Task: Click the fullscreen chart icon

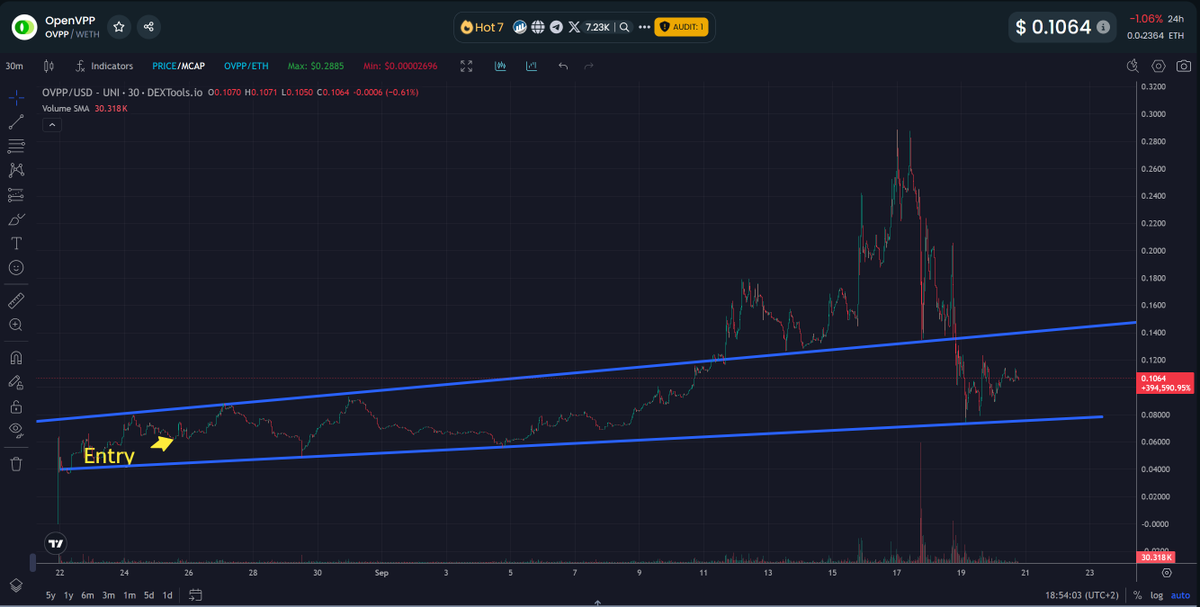Action: point(466,66)
